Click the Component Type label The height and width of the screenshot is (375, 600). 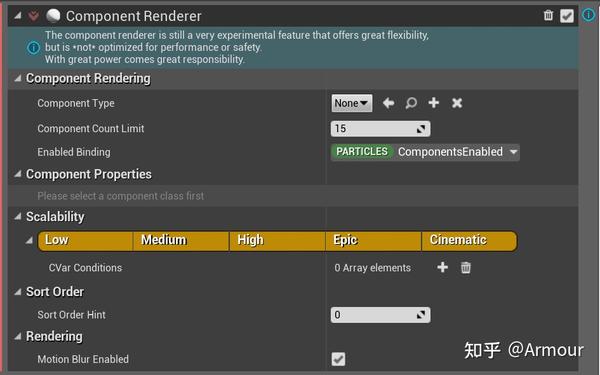pyautogui.click(x=76, y=103)
